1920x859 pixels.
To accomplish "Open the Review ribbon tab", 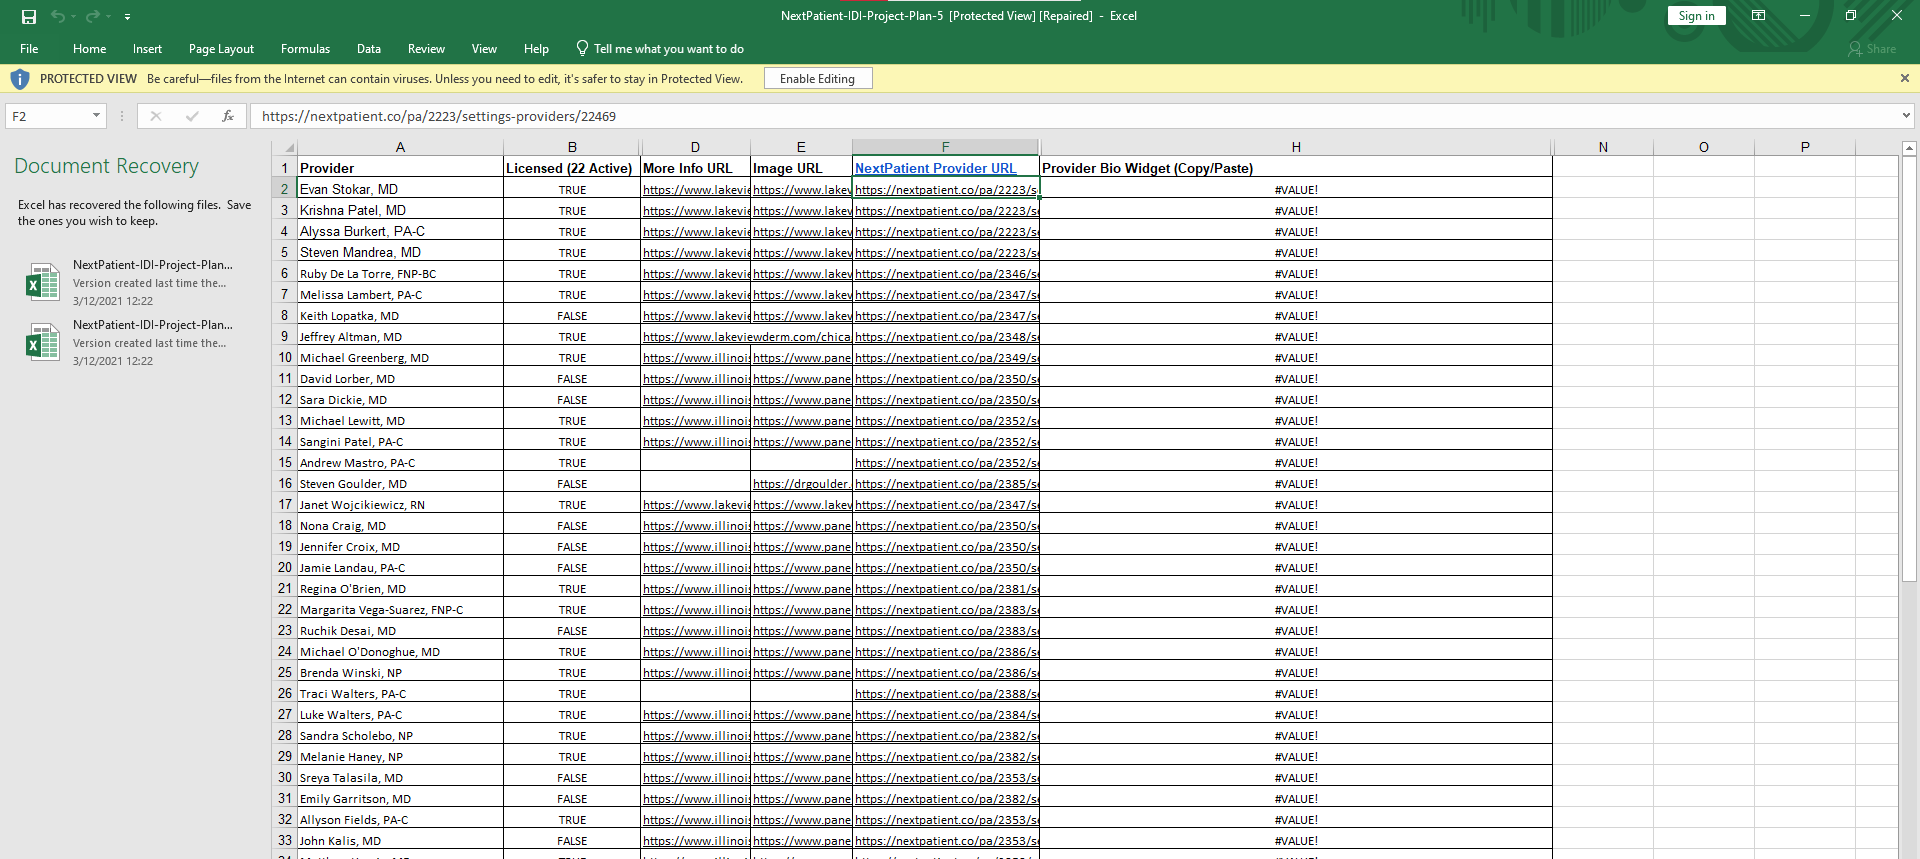I will pos(426,48).
